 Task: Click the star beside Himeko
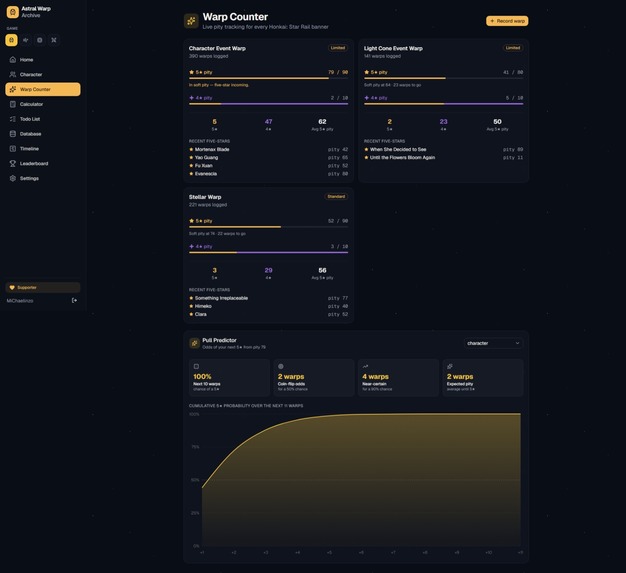pos(191,306)
